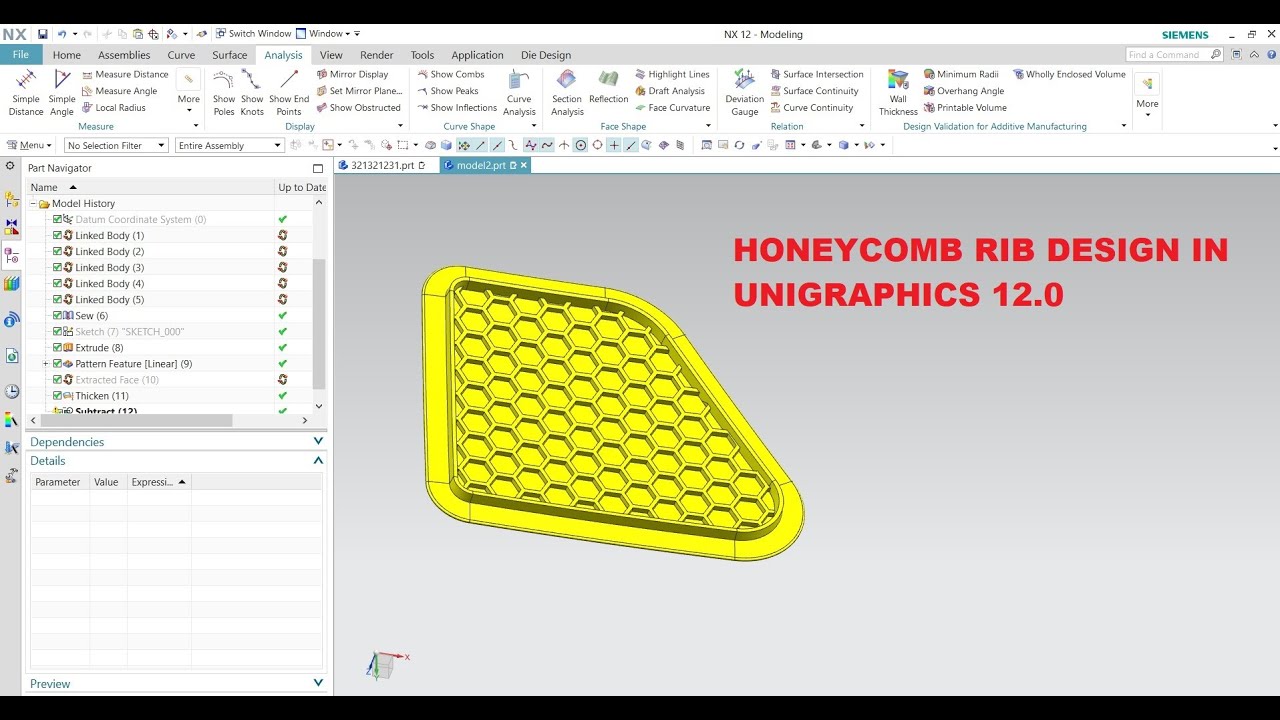This screenshot has width=1280, height=720.
Task: Click Highlight Lines
Action: click(672, 74)
